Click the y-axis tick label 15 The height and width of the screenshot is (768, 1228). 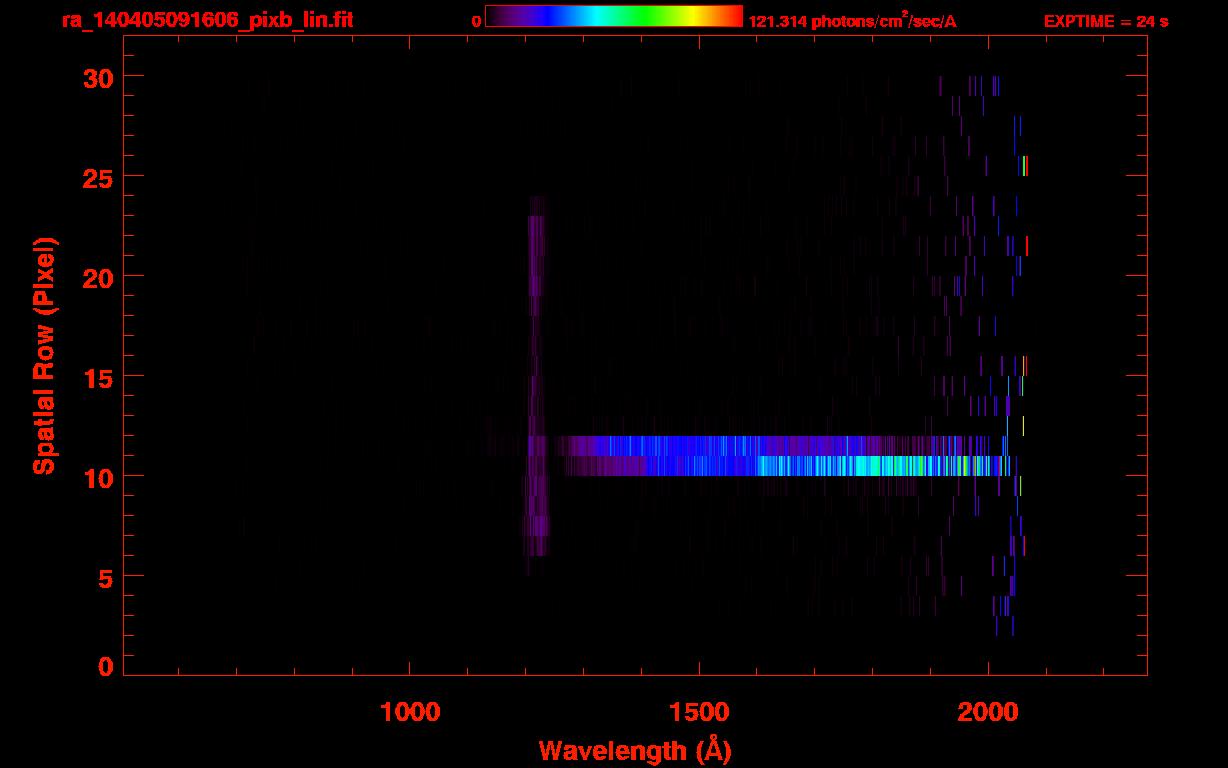[x=98, y=377]
